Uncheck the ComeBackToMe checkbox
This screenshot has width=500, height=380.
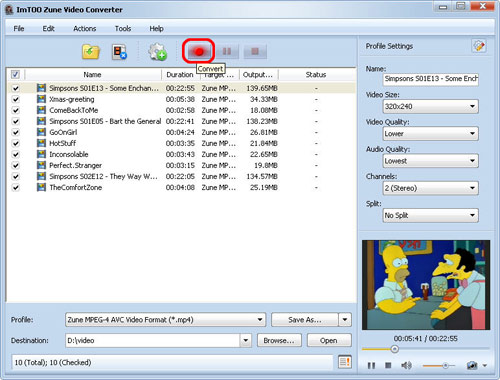[x=15, y=110]
